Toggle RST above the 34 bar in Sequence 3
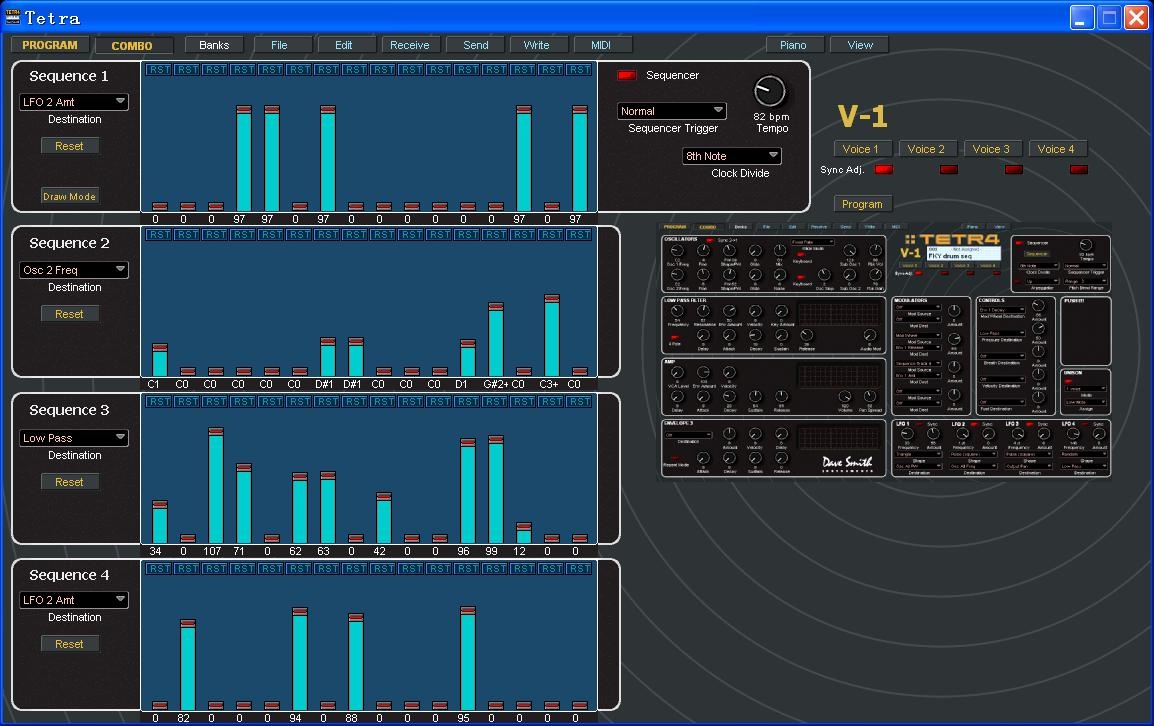This screenshot has width=1154, height=726. 159,402
